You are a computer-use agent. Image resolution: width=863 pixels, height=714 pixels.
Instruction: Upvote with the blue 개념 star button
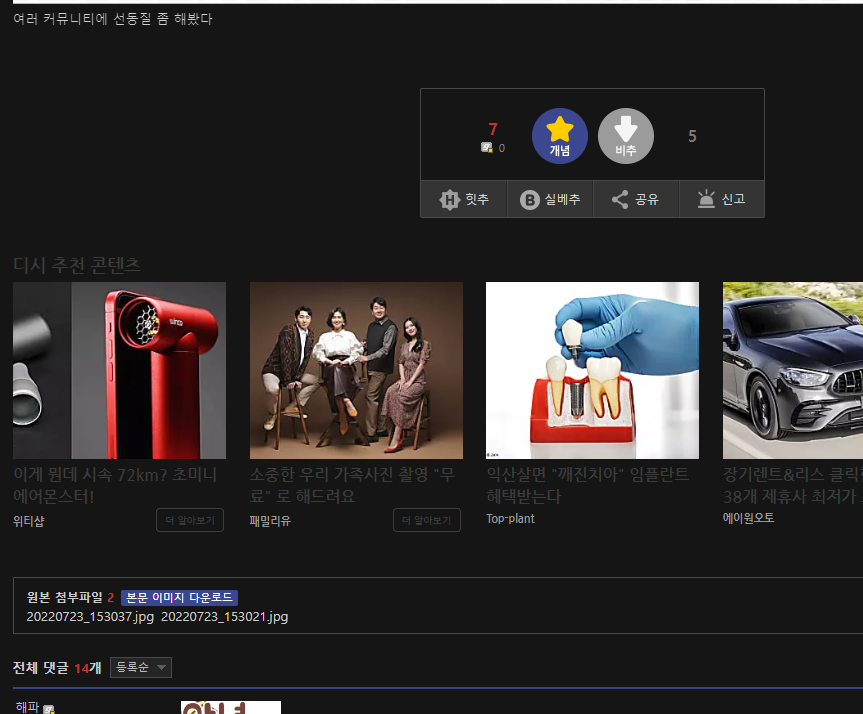point(559,136)
